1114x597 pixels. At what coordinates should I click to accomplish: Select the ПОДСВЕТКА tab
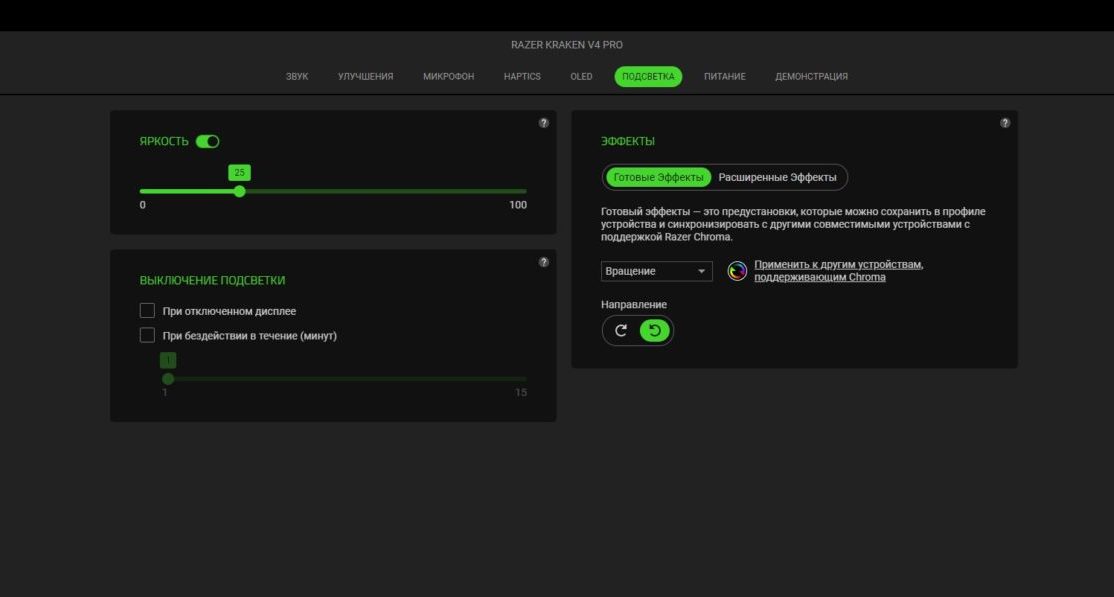648,77
